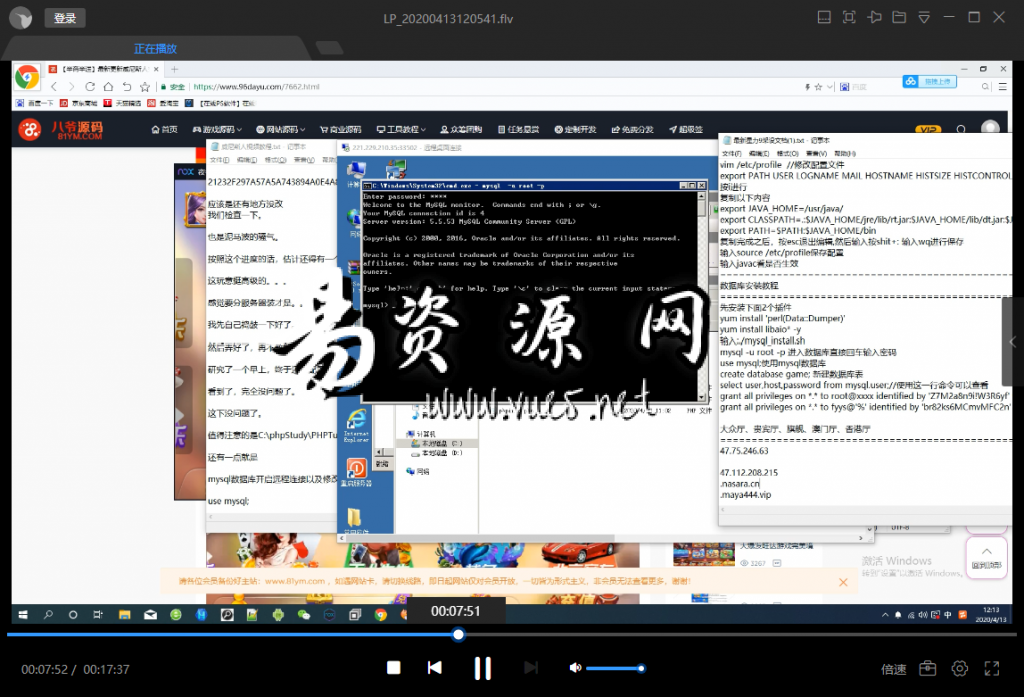
Task: Click the browser undo close-tab icon
Action: 127,87
